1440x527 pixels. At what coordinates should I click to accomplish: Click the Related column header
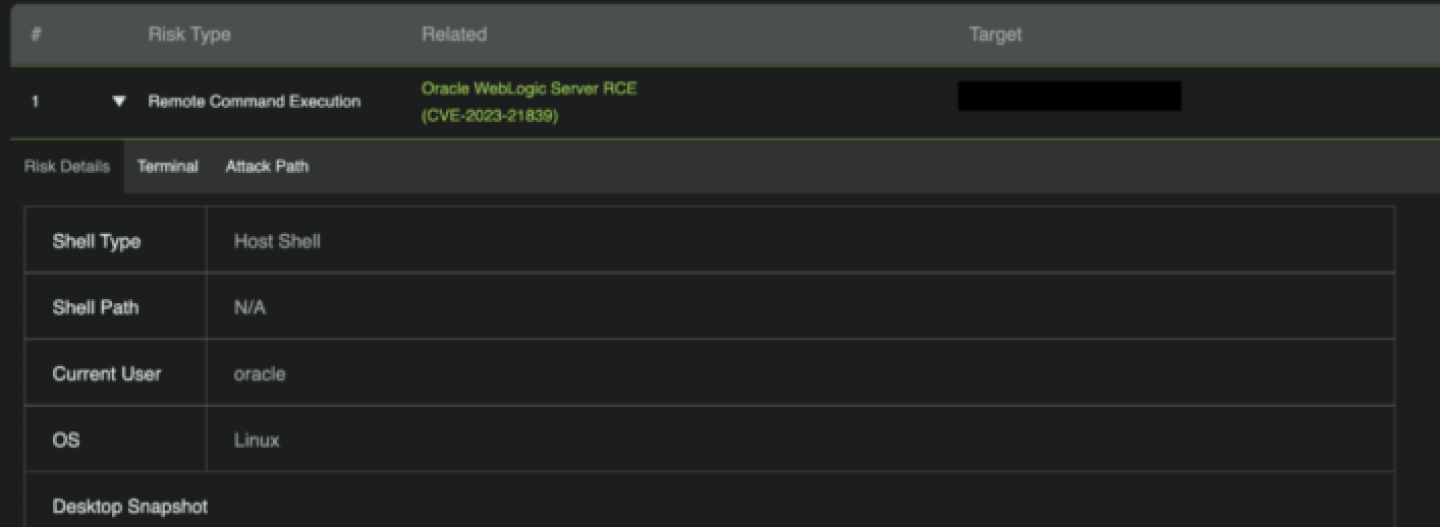tap(454, 34)
